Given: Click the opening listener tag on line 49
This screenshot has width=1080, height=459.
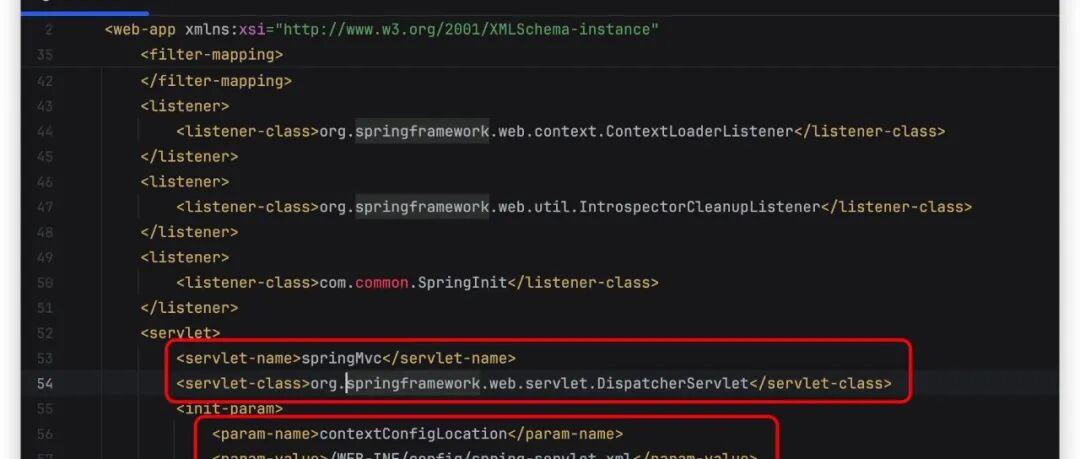Looking at the screenshot, I should tap(185, 258).
